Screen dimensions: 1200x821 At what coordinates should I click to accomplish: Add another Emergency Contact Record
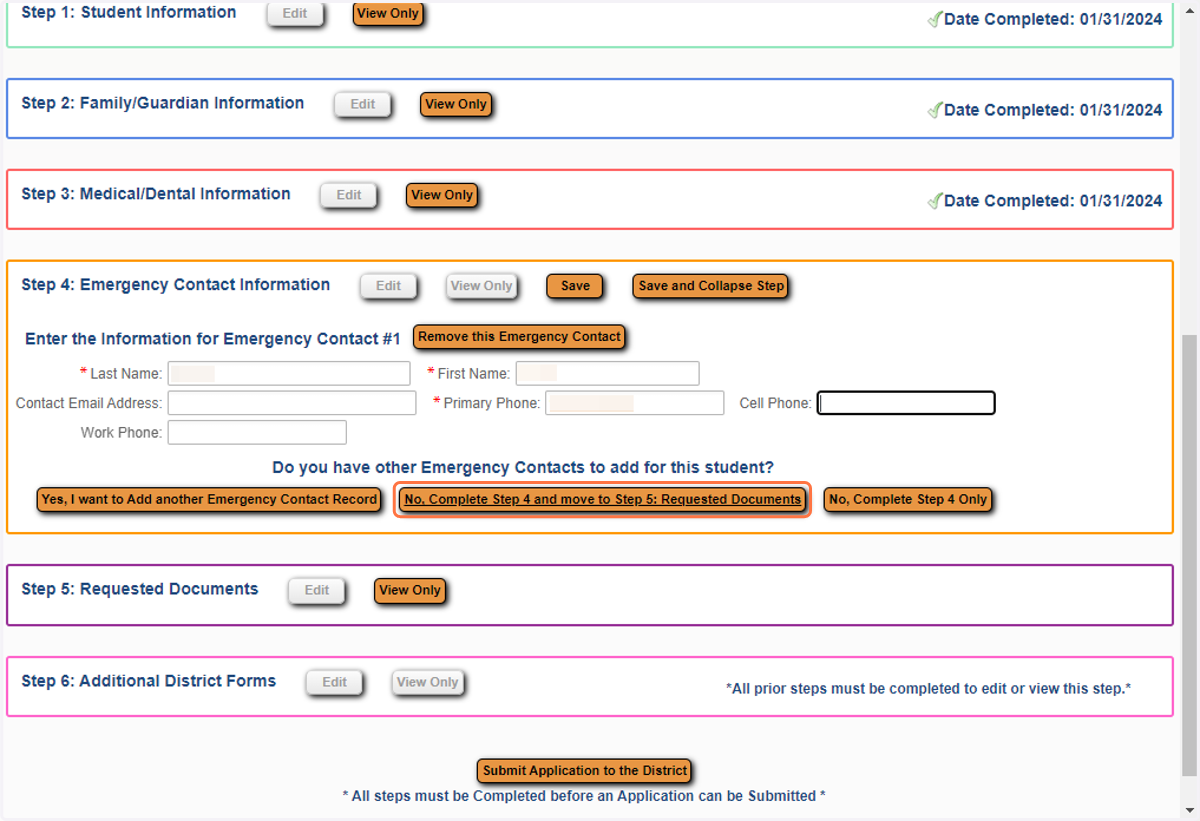209,500
